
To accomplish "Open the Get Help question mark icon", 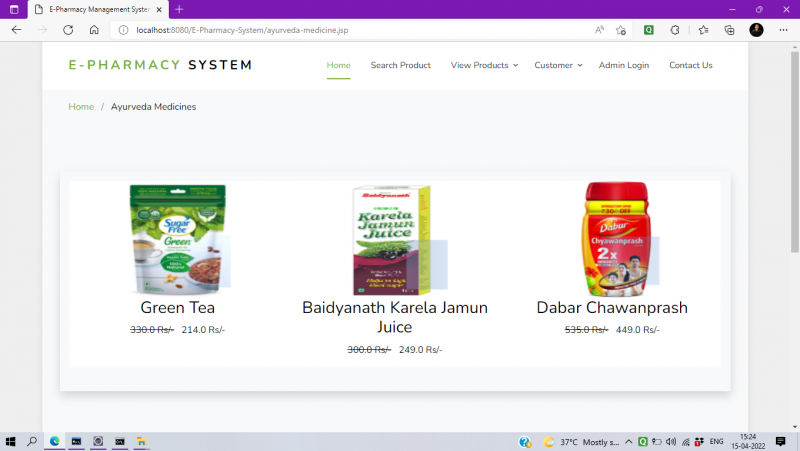I will point(525,442).
